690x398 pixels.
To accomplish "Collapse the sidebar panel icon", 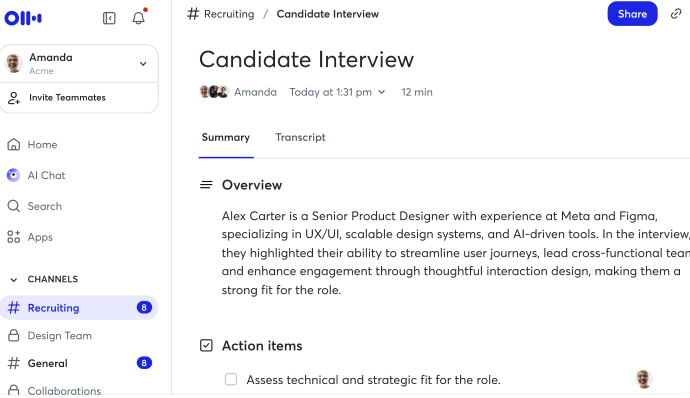I will pos(109,18).
